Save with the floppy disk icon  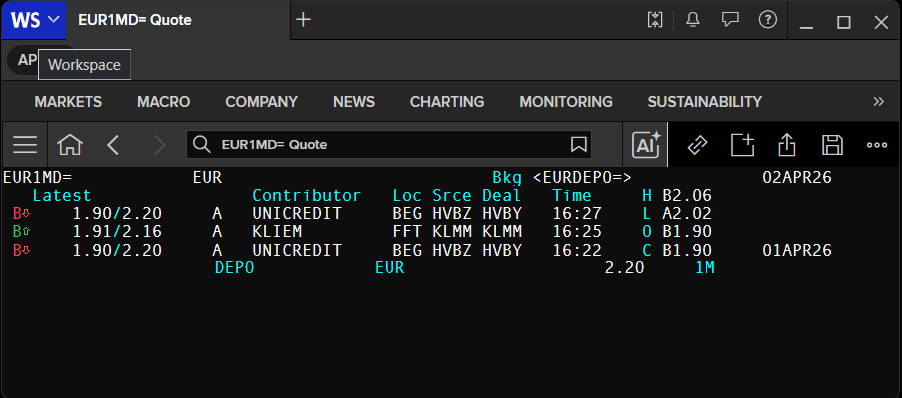pyautogui.click(x=832, y=145)
